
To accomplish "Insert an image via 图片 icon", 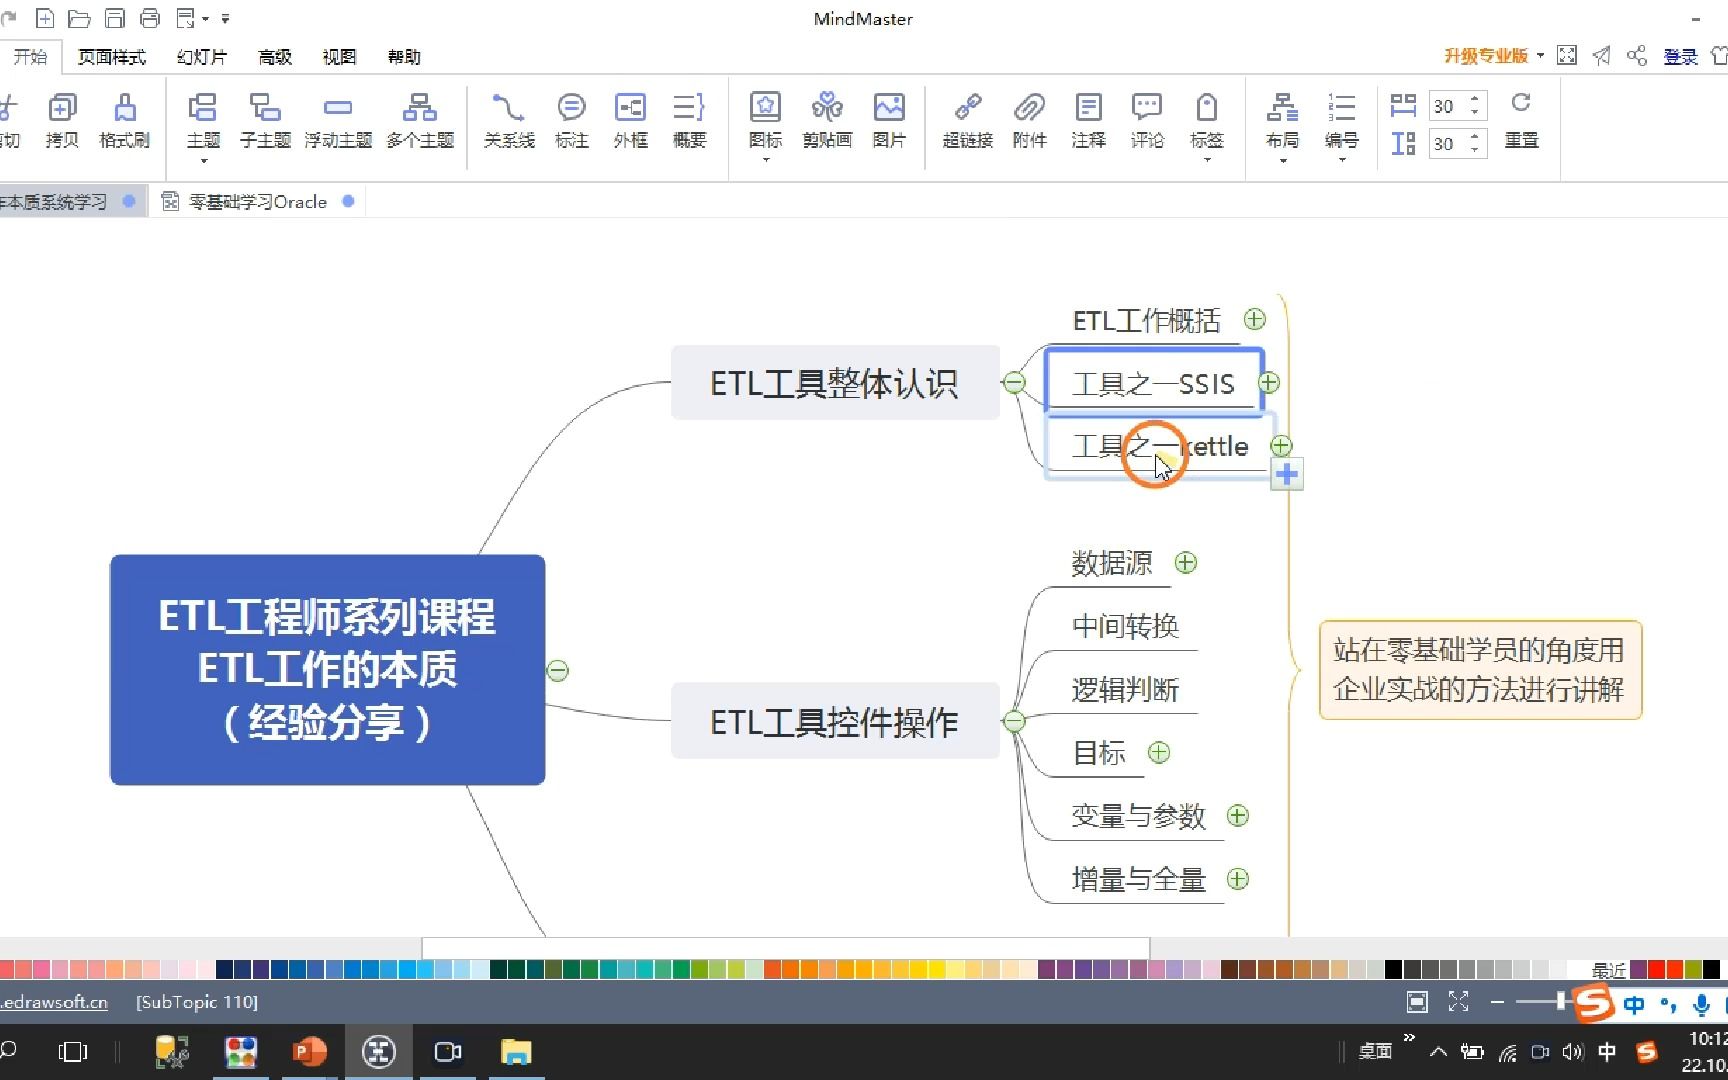I will [889, 120].
